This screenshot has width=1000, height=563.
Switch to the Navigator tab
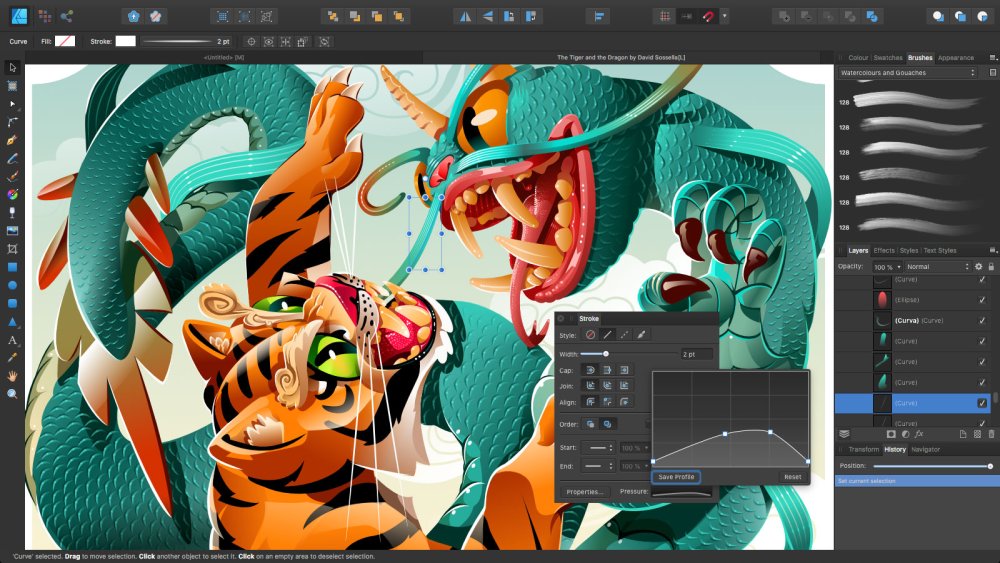point(925,450)
